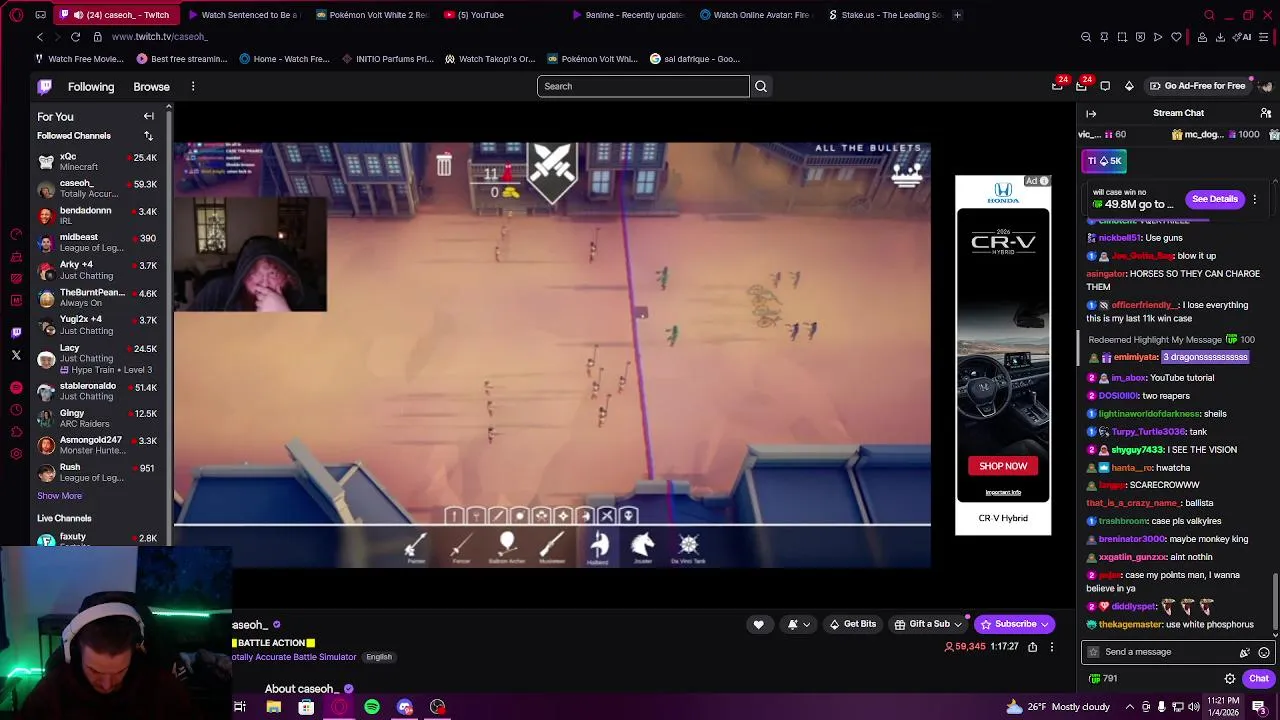Open the 26°F Mostly cloudy weather widget
The width and height of the screenshot is (1280, 720).
pyautogui.click(x=1058, y=707)
